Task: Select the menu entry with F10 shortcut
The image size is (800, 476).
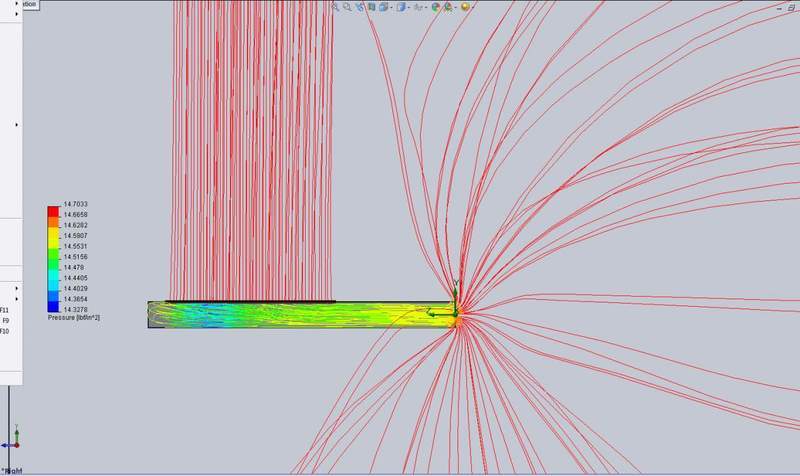Action: (x=6, y=330)
